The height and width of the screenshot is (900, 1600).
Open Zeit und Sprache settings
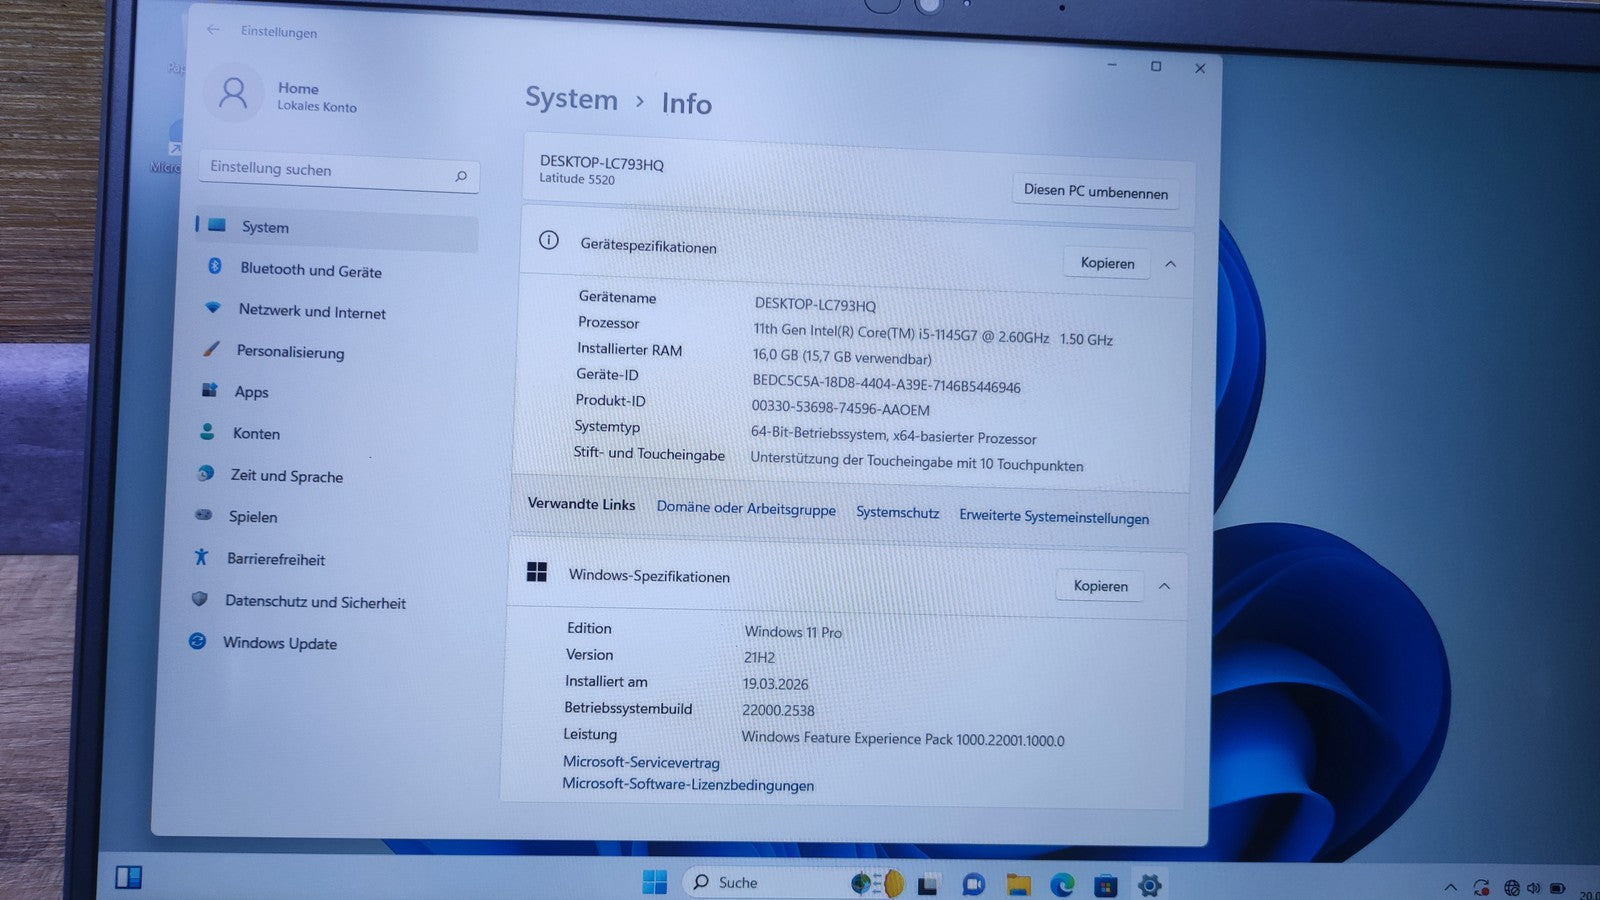pos(287,476)
